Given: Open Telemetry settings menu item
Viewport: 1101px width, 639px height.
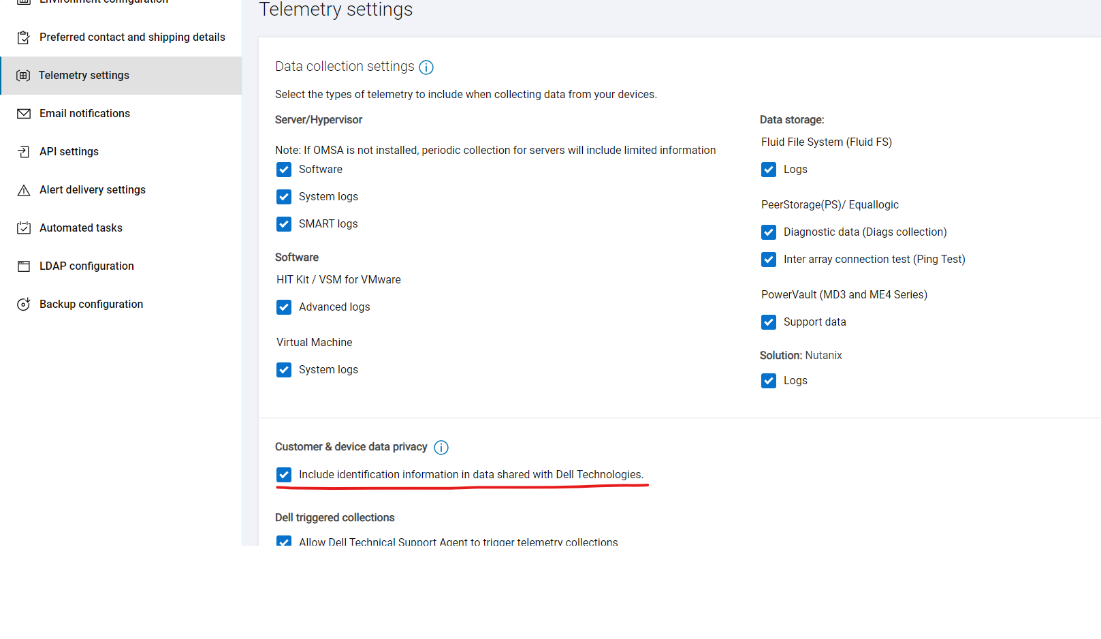Looking at the screenshot, I should [x=84, y=76].
